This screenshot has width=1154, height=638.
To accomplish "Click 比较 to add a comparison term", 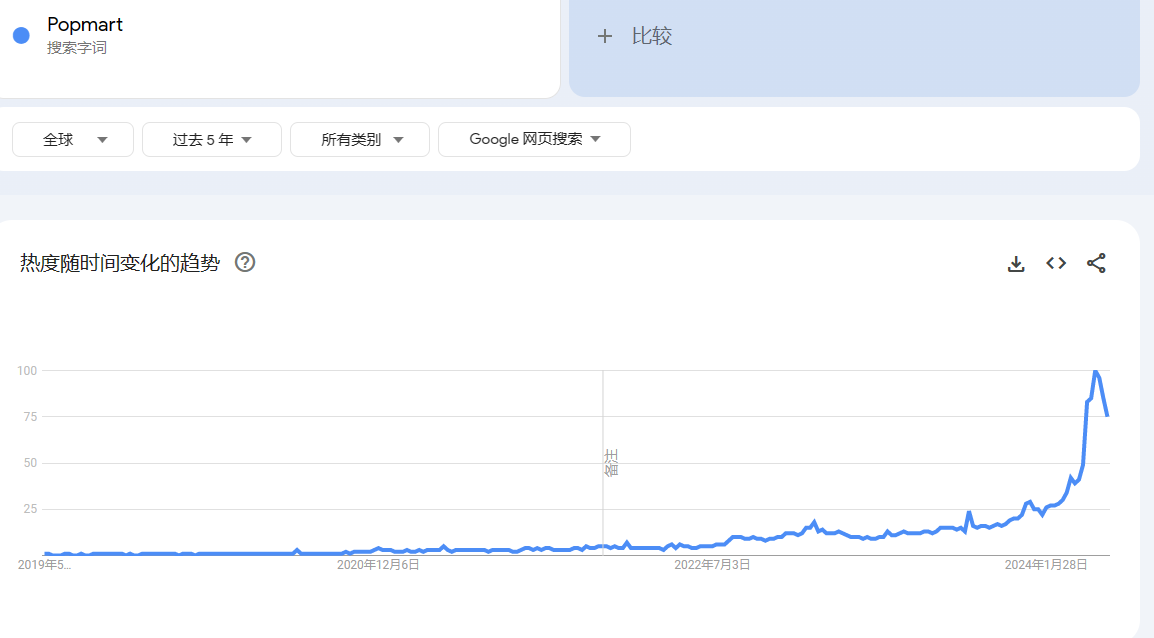I will click(x=651, y=36).
